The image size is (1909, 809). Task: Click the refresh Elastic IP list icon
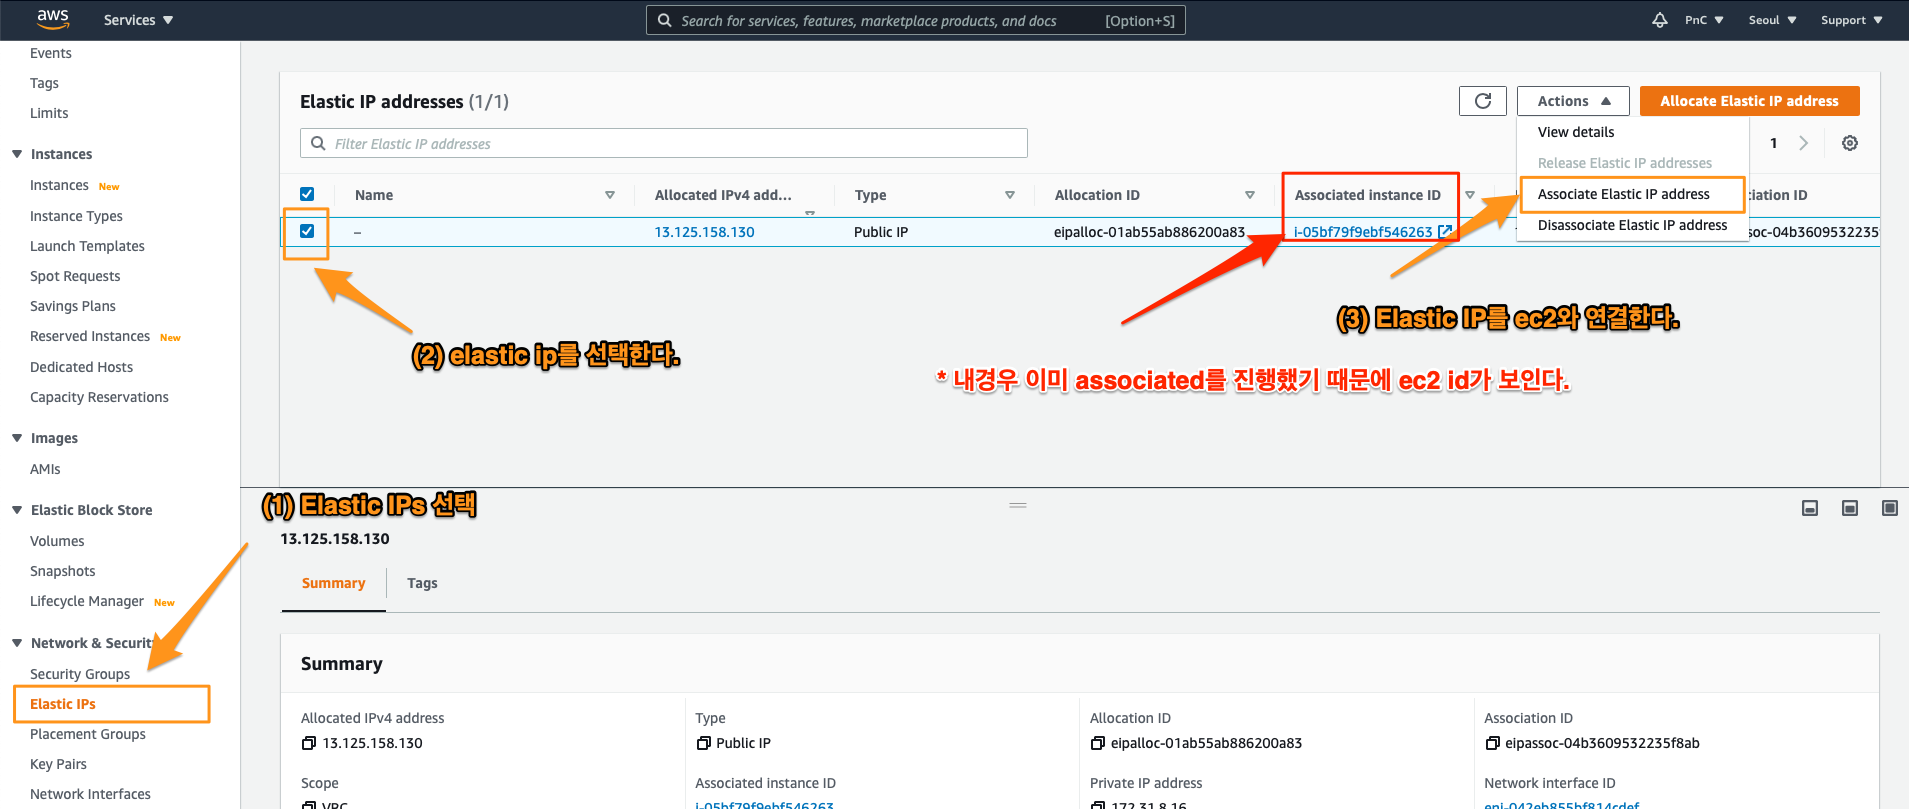(1482, 101)
